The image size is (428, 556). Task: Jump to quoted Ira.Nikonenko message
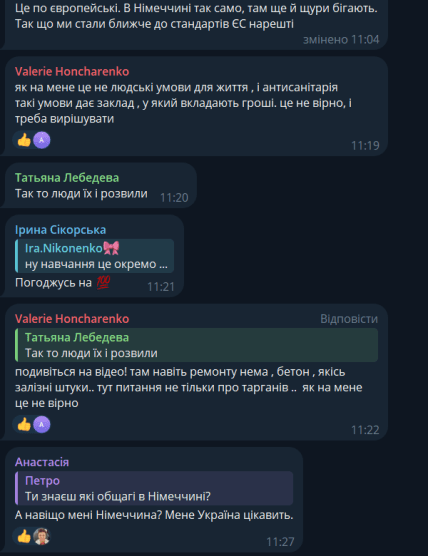[95, 256]
